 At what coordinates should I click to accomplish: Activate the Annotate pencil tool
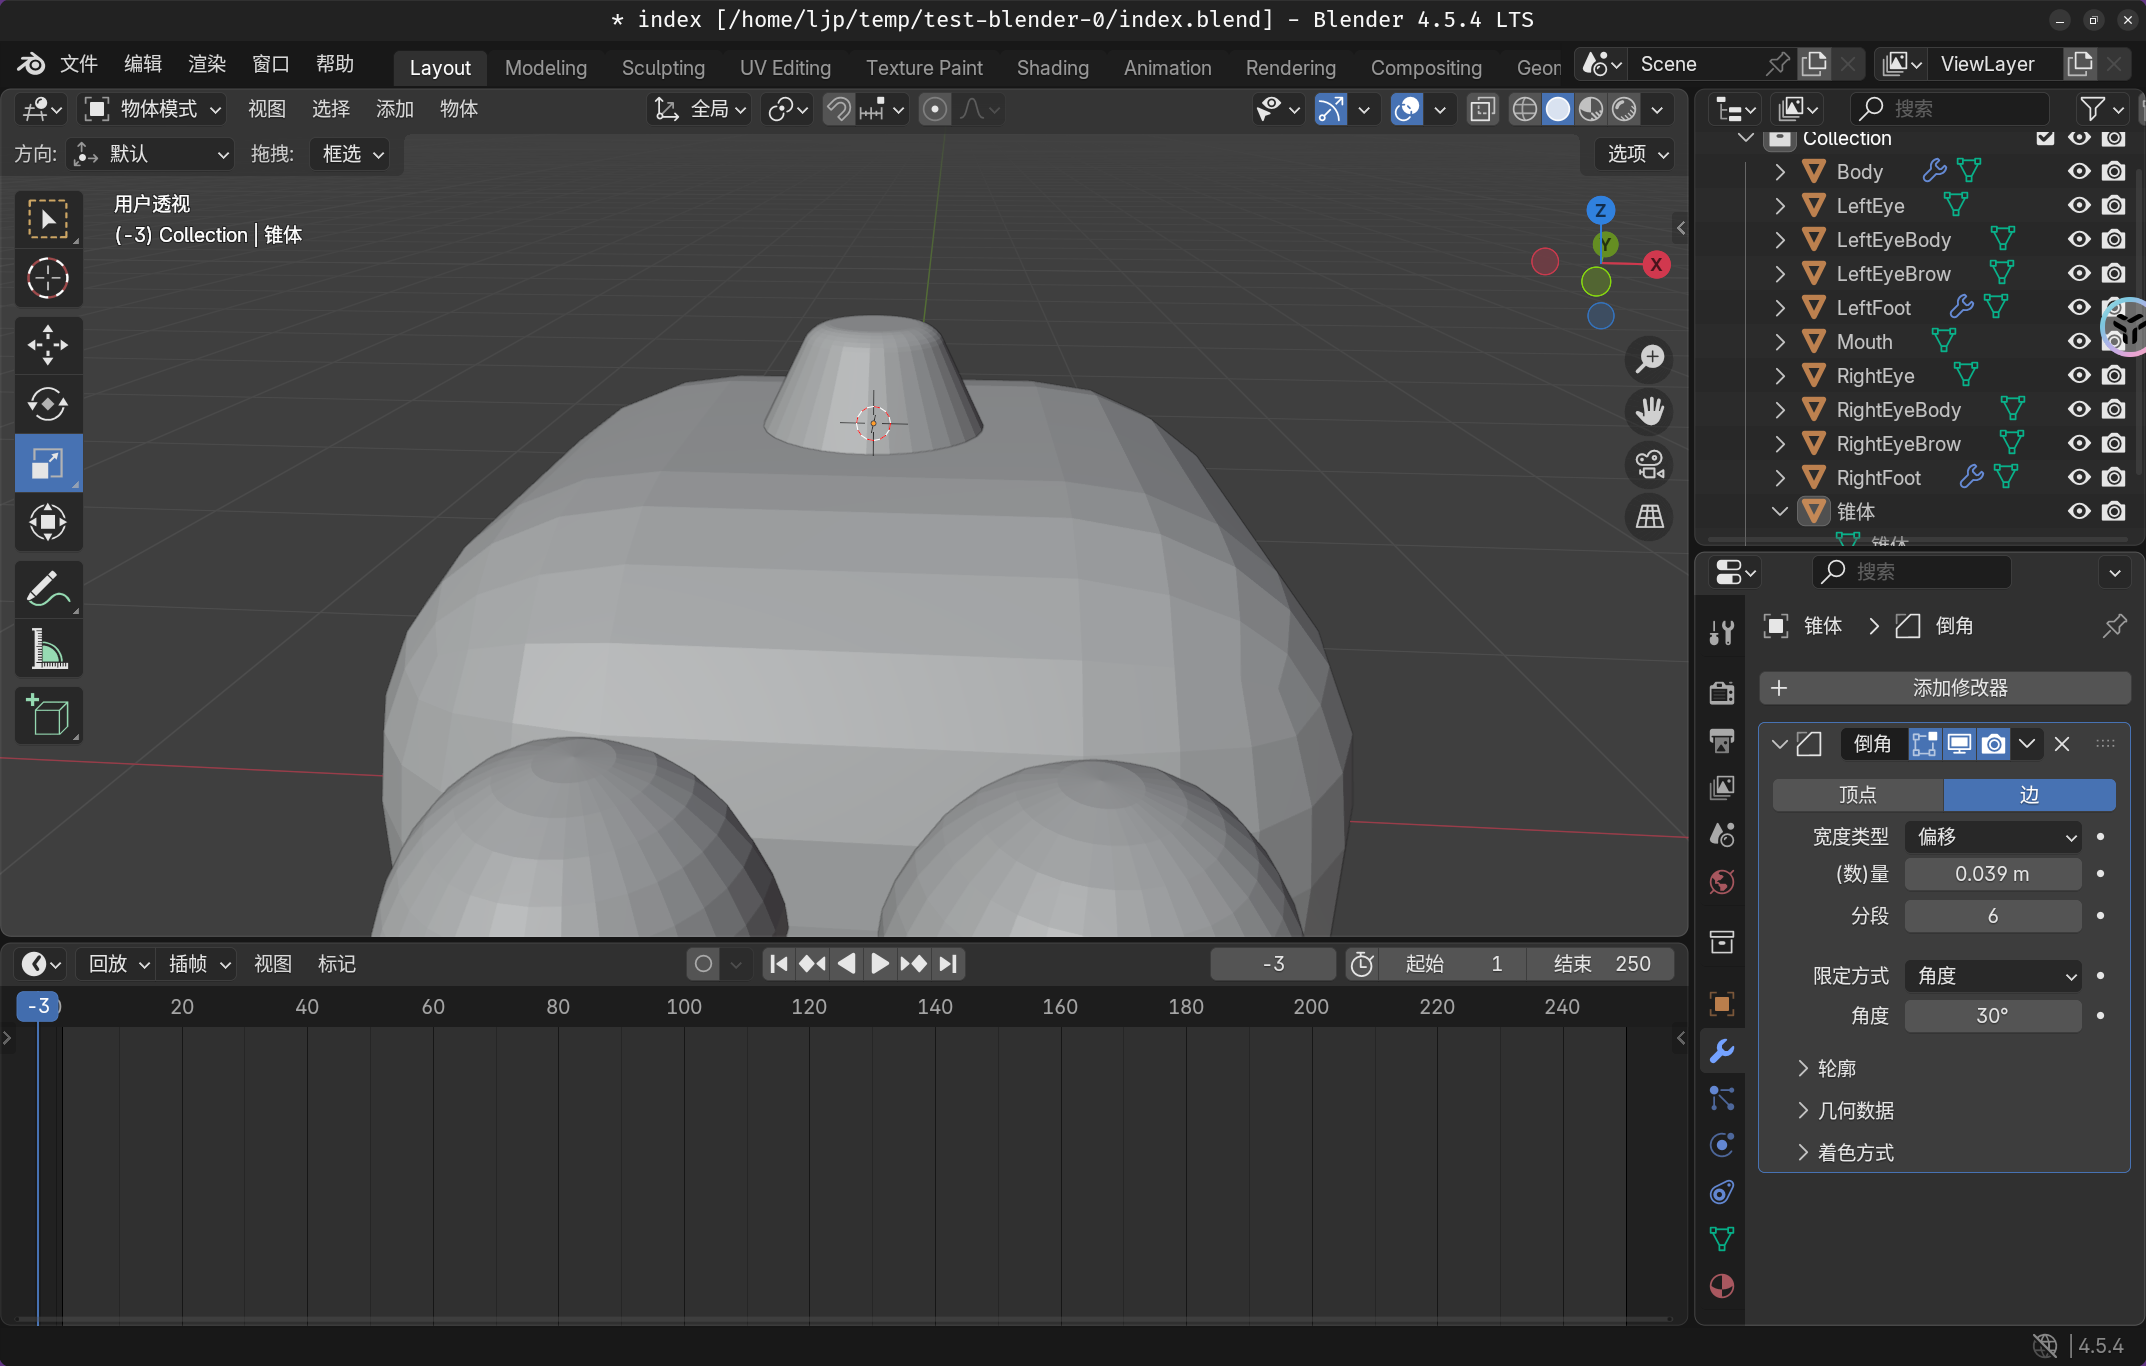point(47,590)
